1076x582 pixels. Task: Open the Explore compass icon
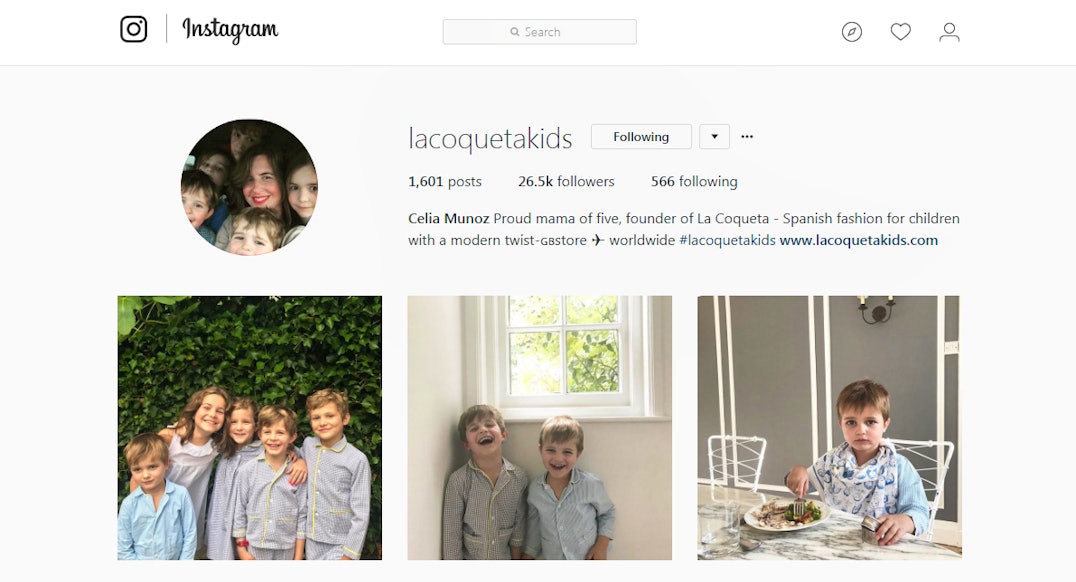(x=852, y=32)
